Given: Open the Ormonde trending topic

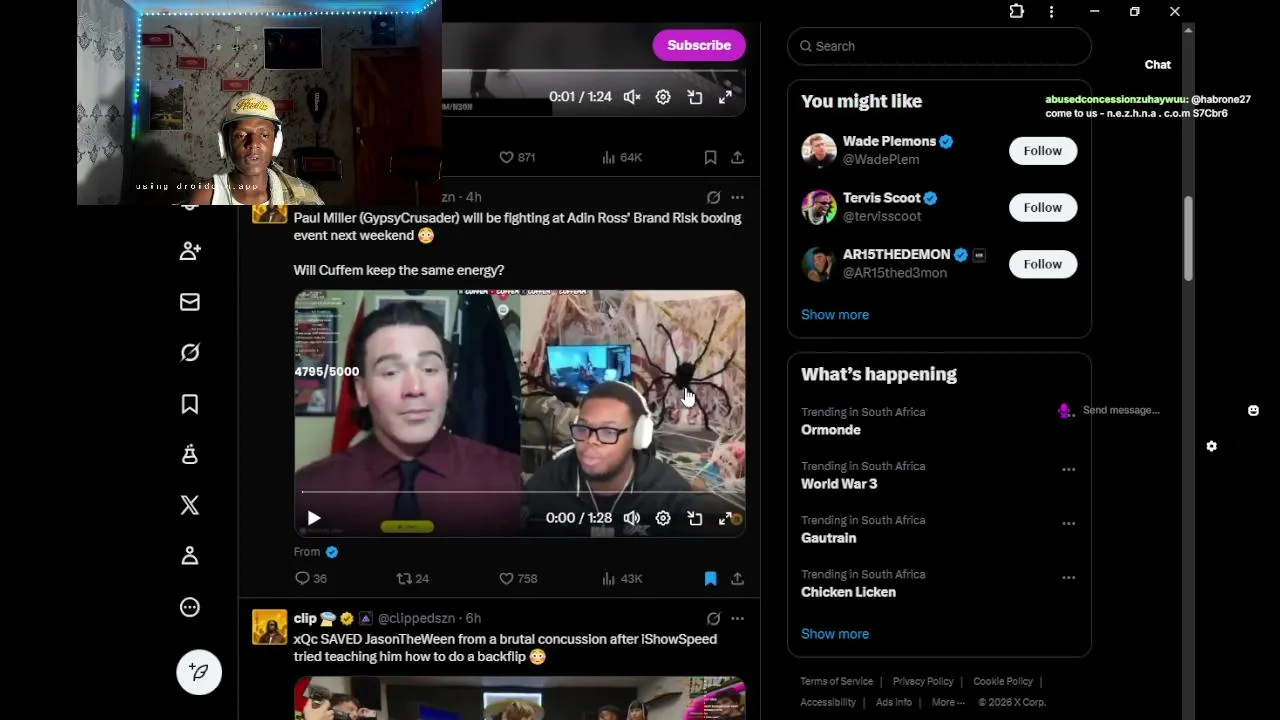Looking at the screenshot, I should [x=831, y=429].
